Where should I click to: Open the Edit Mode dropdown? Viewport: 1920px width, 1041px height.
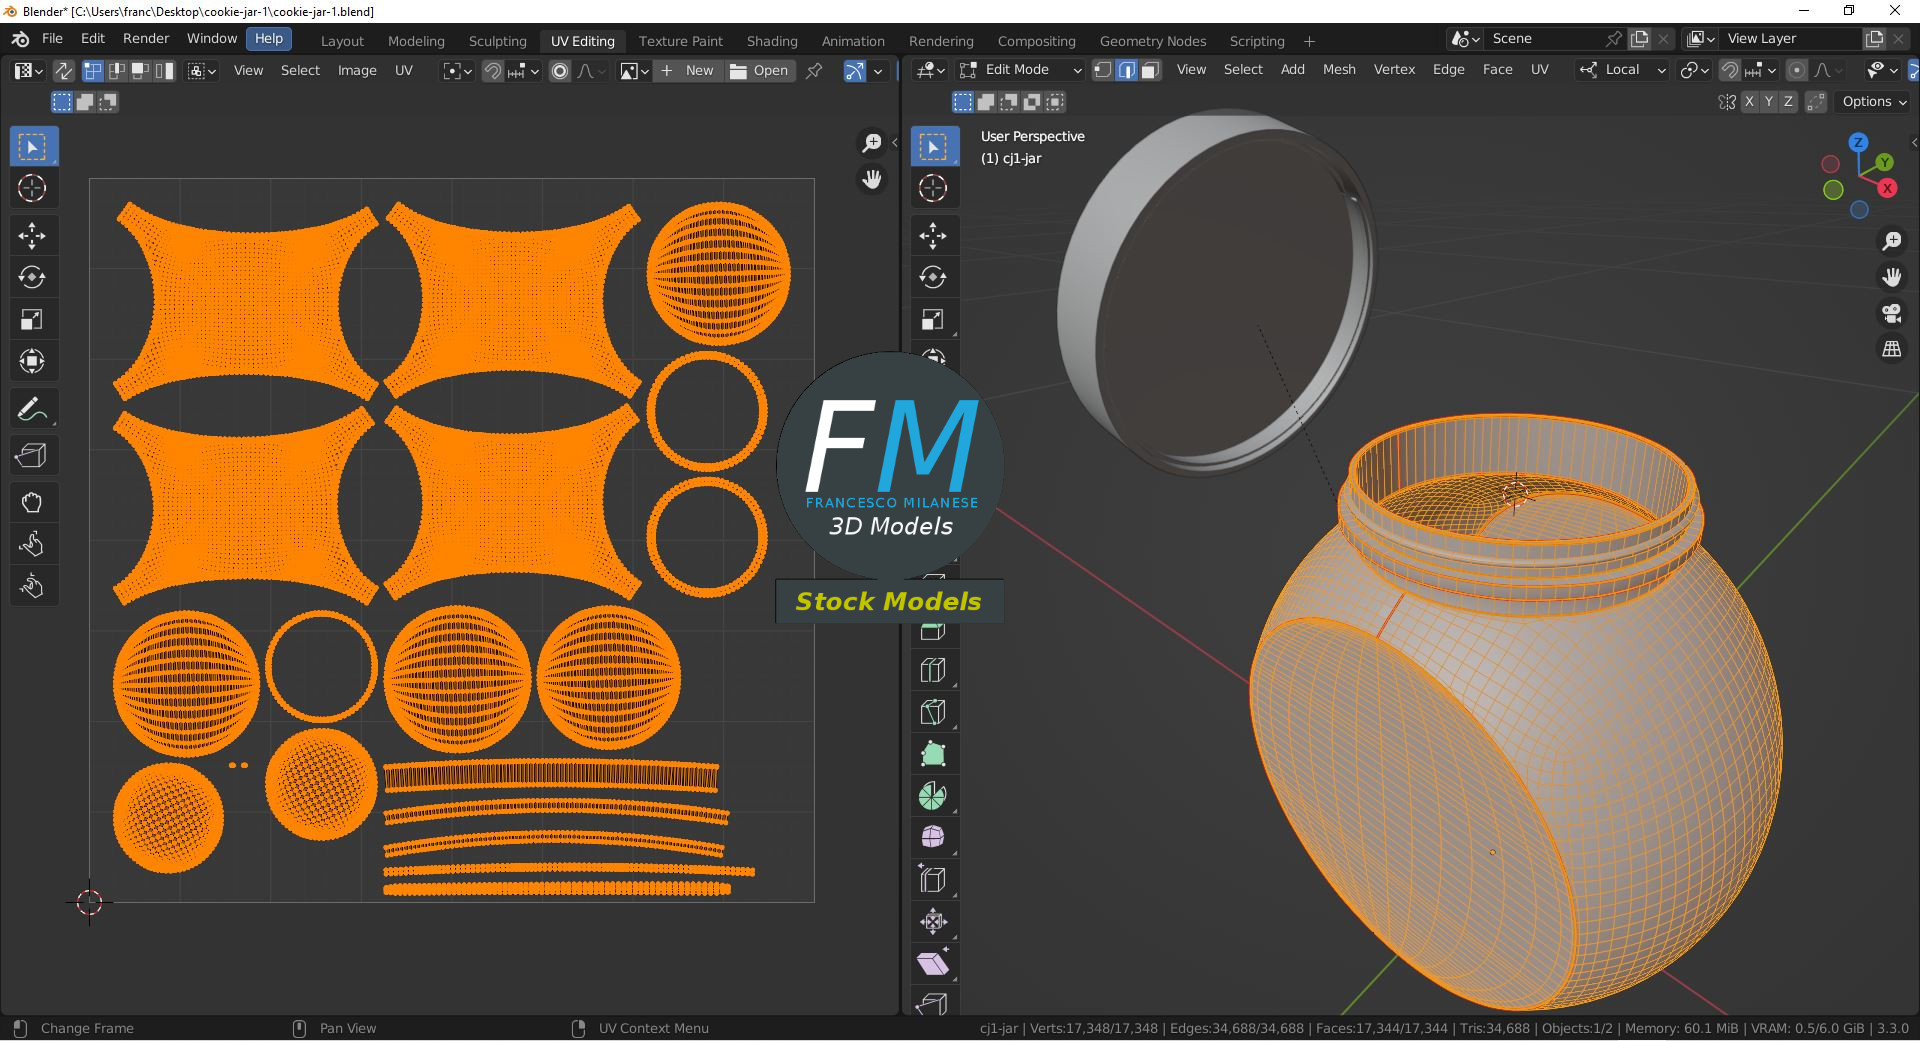point(1021,70)
